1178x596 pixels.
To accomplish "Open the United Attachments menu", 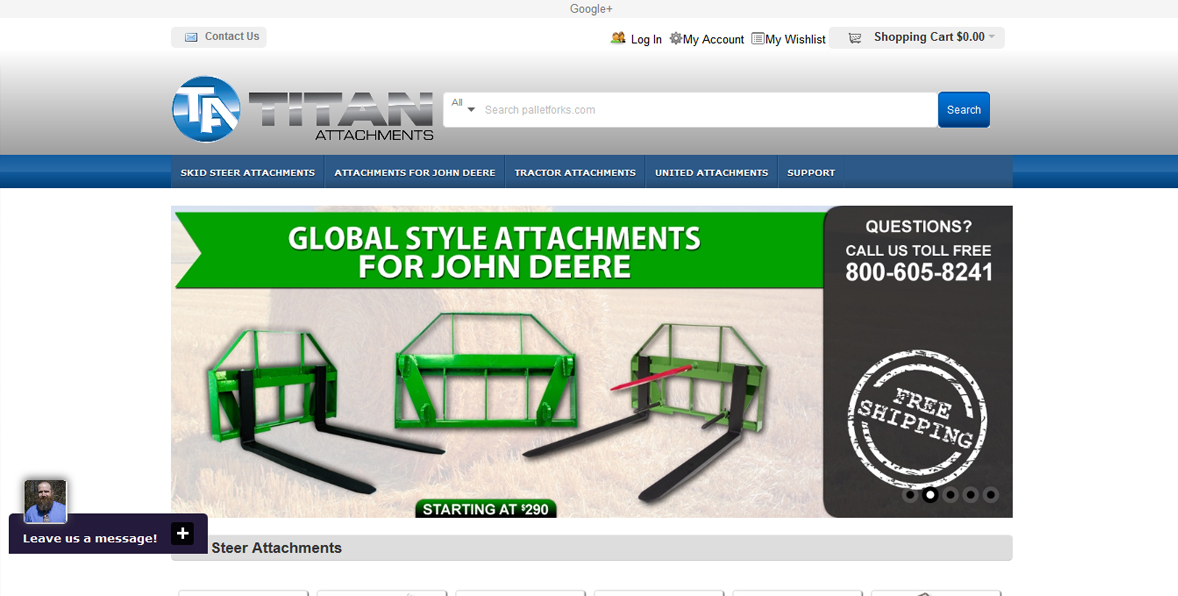I will 711,172.
